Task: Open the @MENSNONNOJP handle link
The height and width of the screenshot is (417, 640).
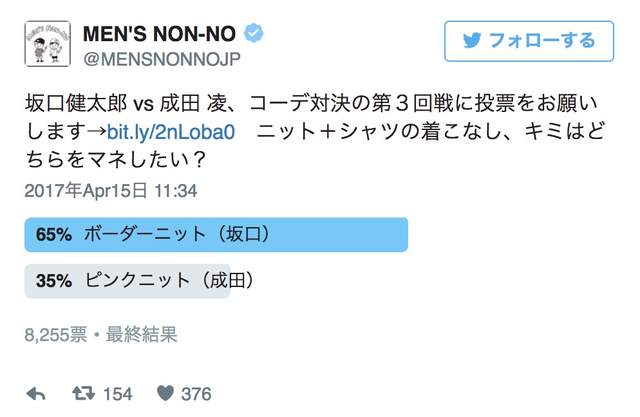Action: (x=169, y=60)
